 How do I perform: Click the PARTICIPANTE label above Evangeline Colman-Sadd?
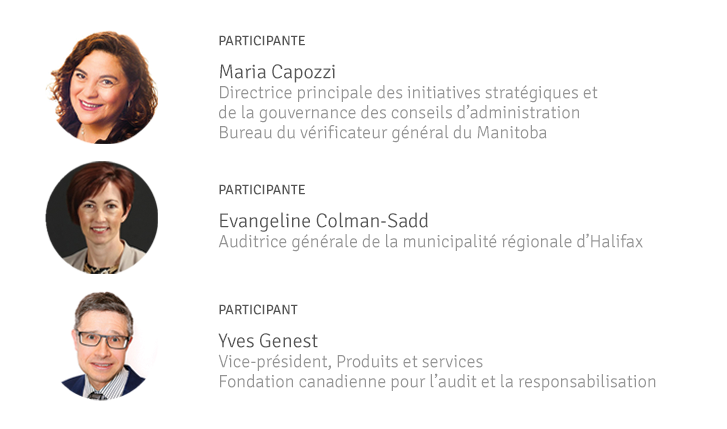262,190
